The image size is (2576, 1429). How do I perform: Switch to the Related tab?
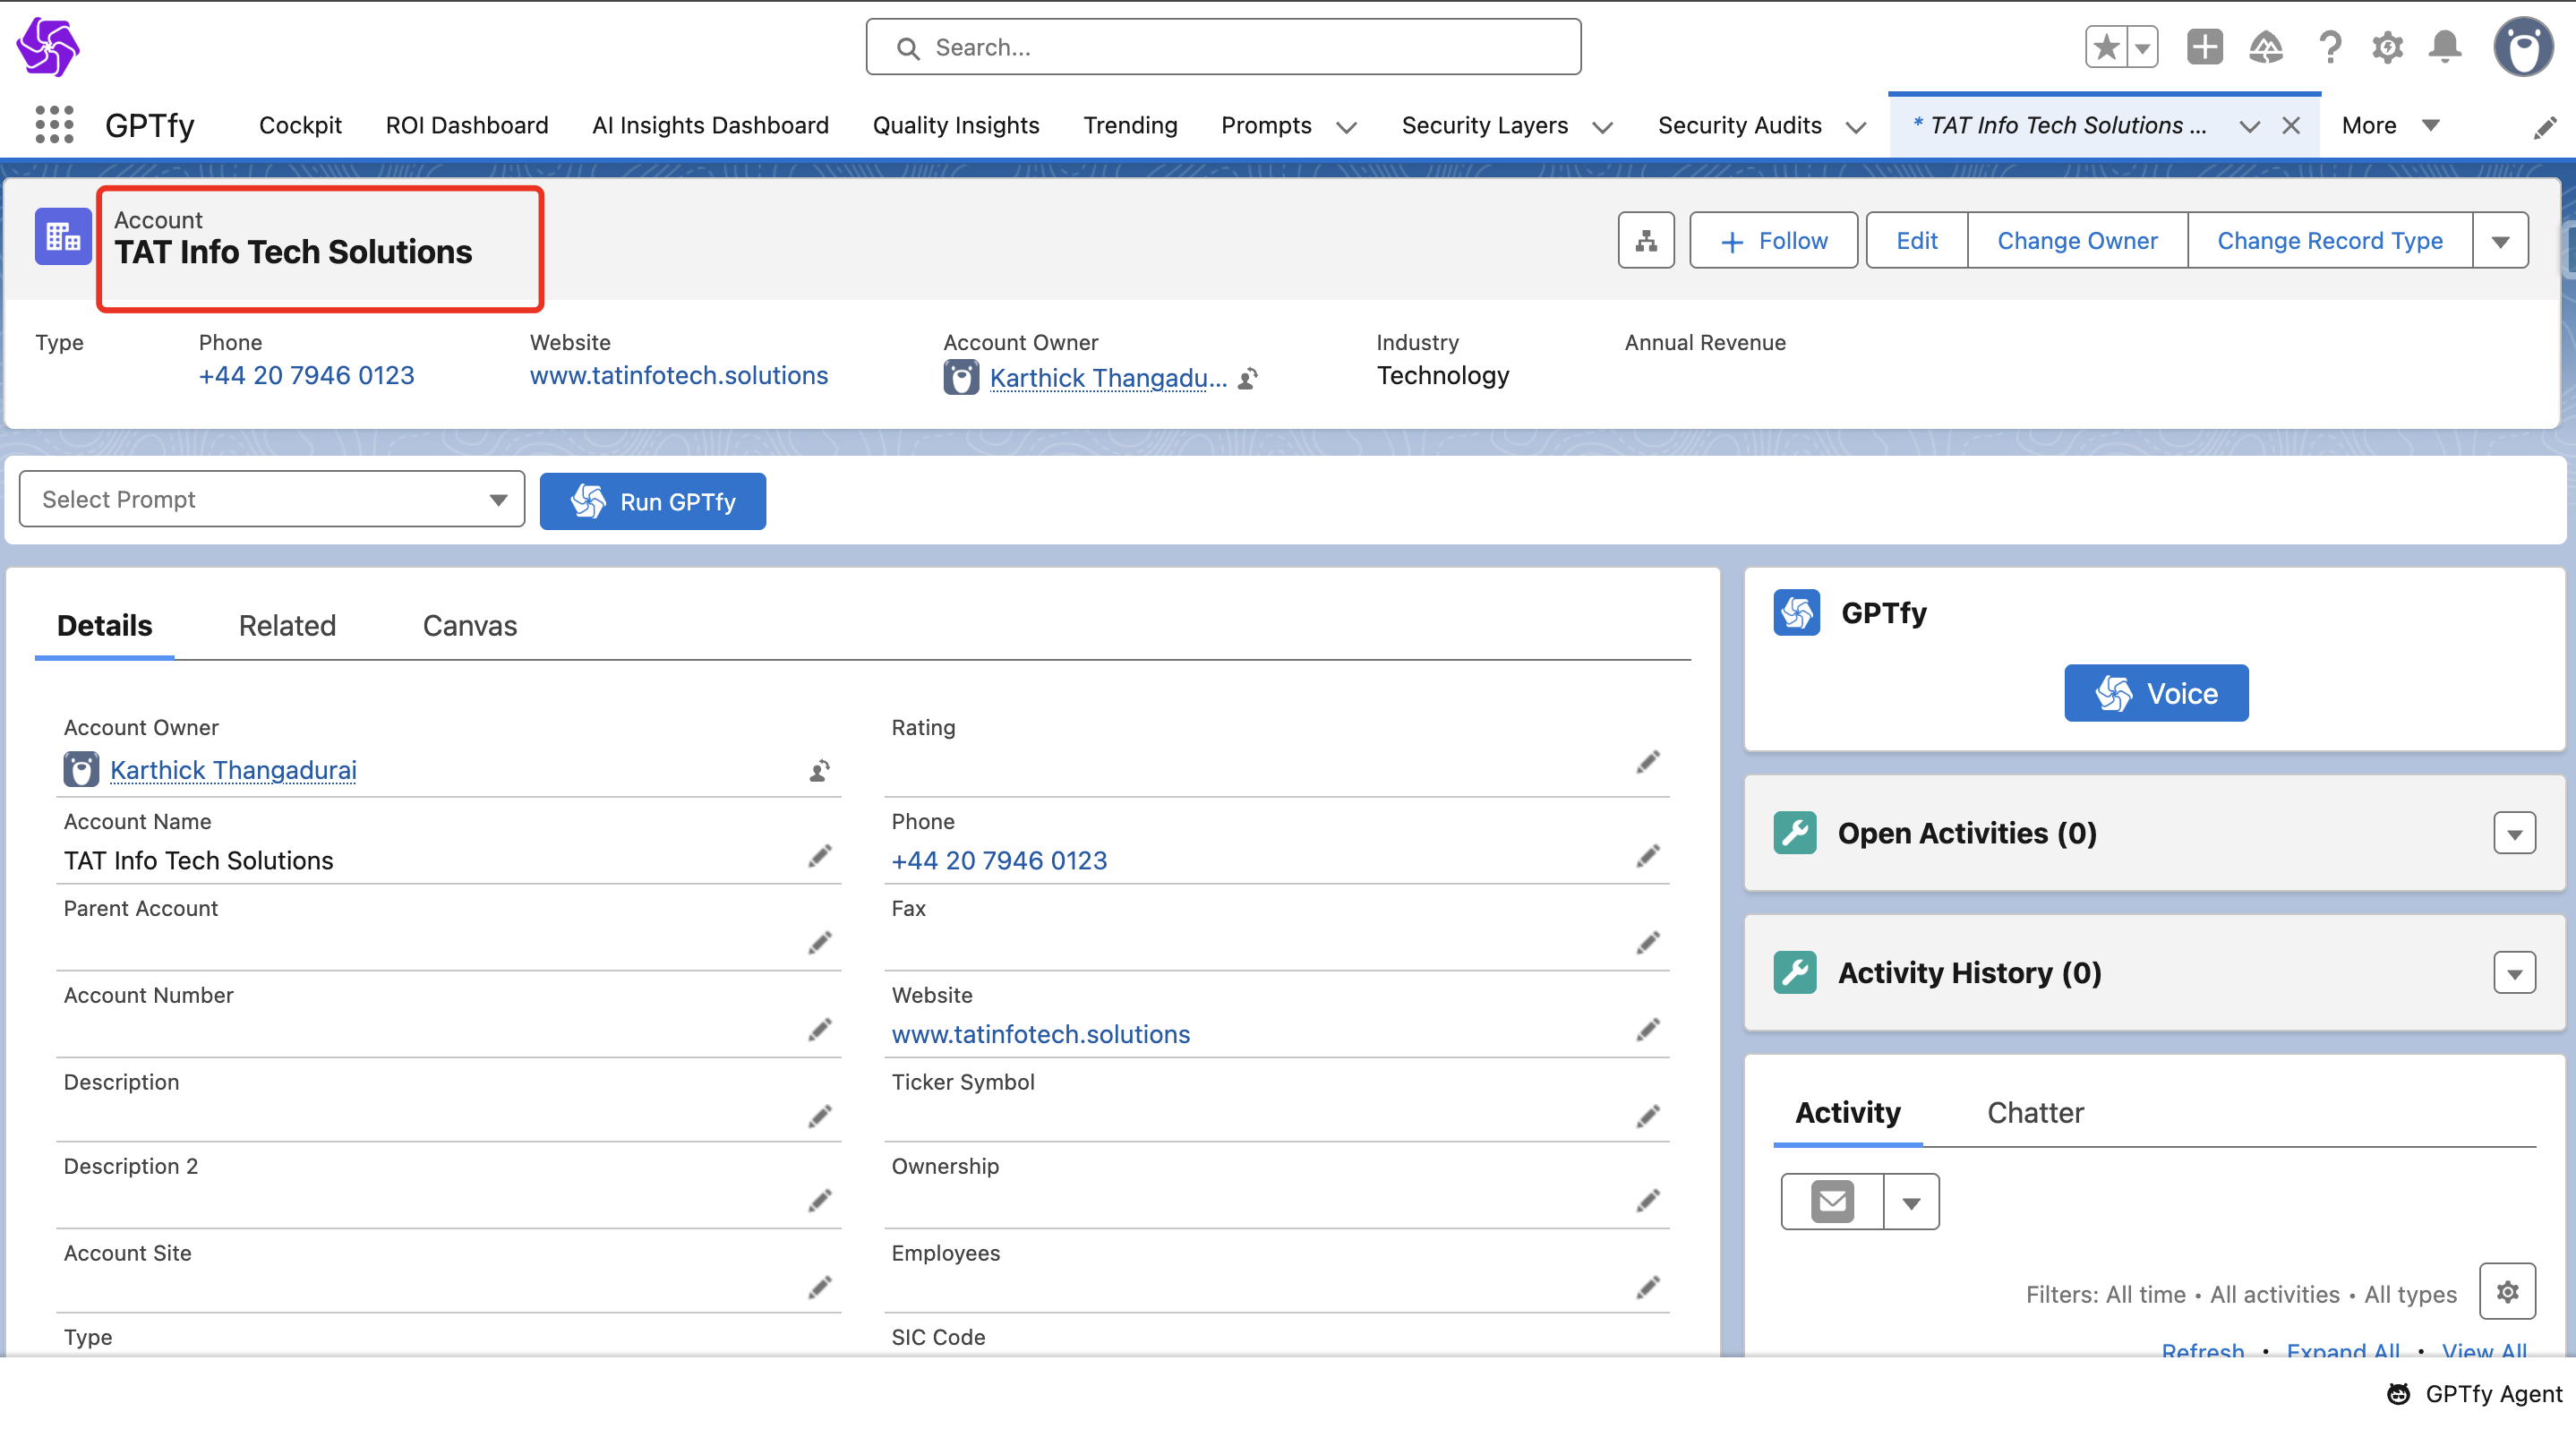point(287,626)
